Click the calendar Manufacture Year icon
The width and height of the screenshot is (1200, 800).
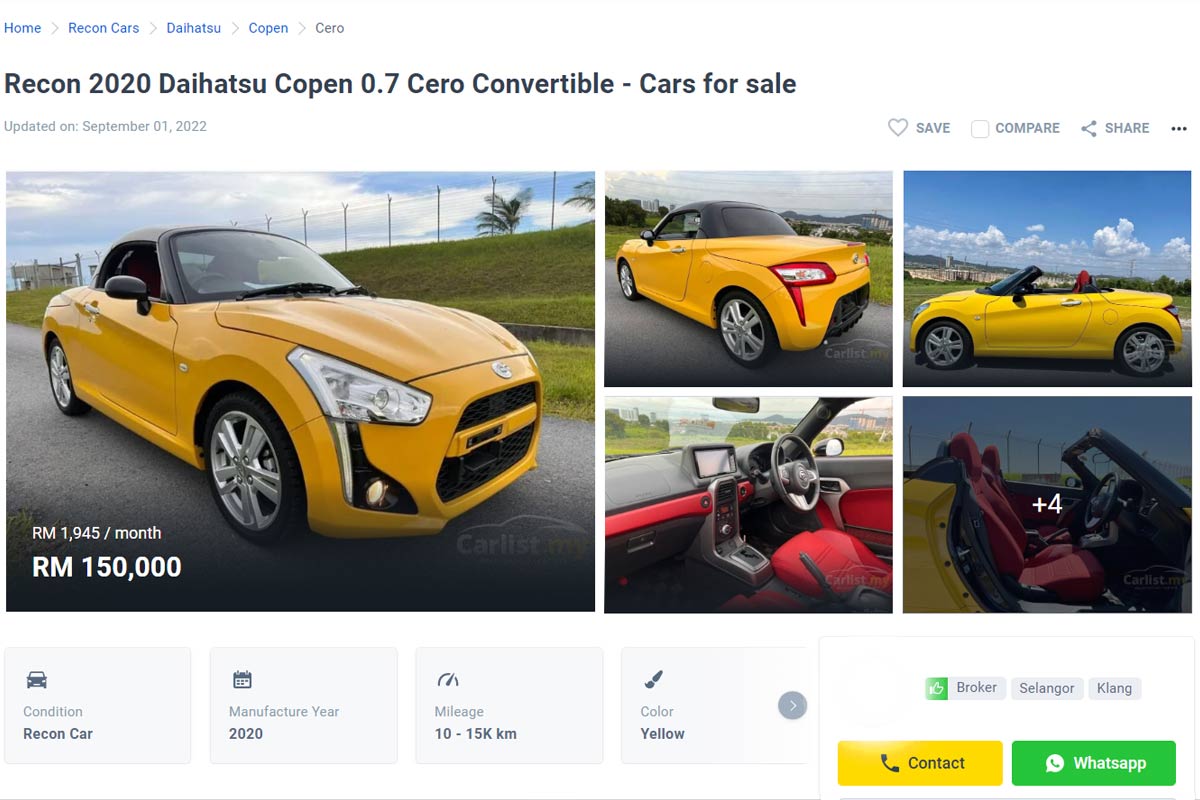(242, 680)
